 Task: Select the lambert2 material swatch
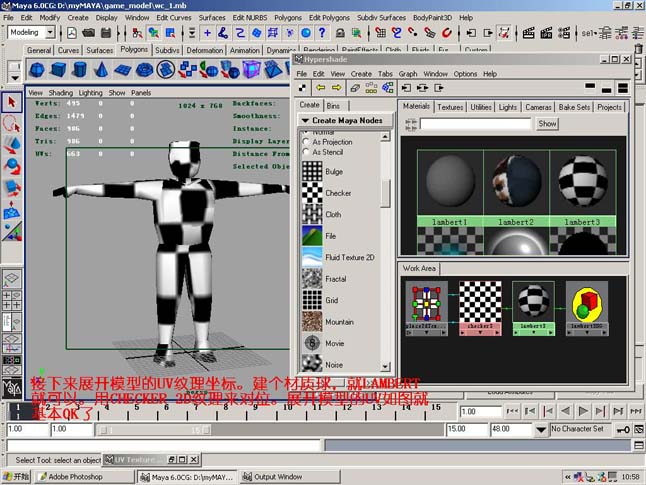click(516, 188)
